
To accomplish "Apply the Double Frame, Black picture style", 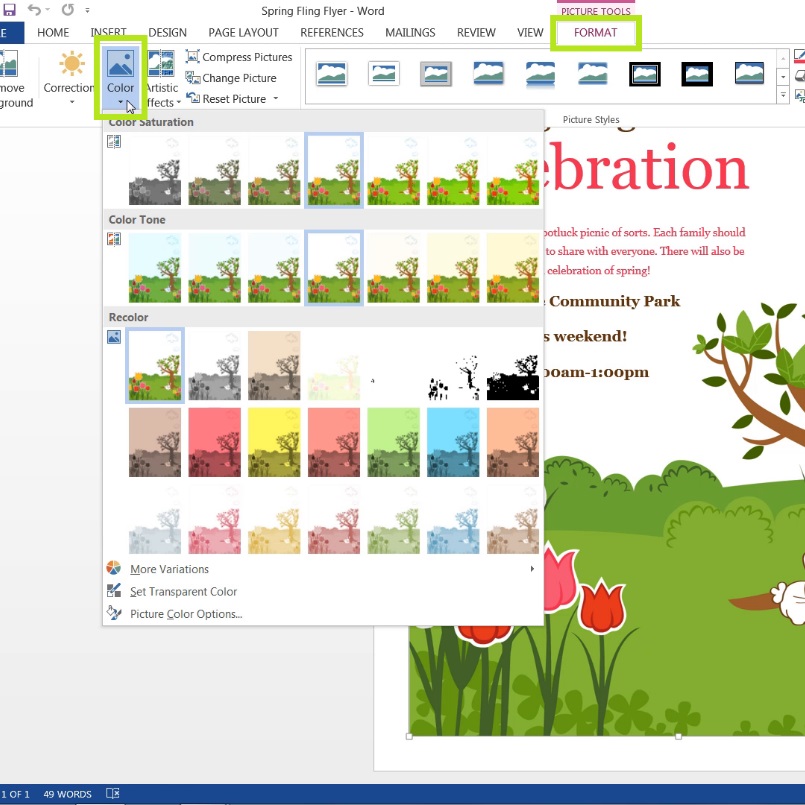I will [x=645, y=73].
